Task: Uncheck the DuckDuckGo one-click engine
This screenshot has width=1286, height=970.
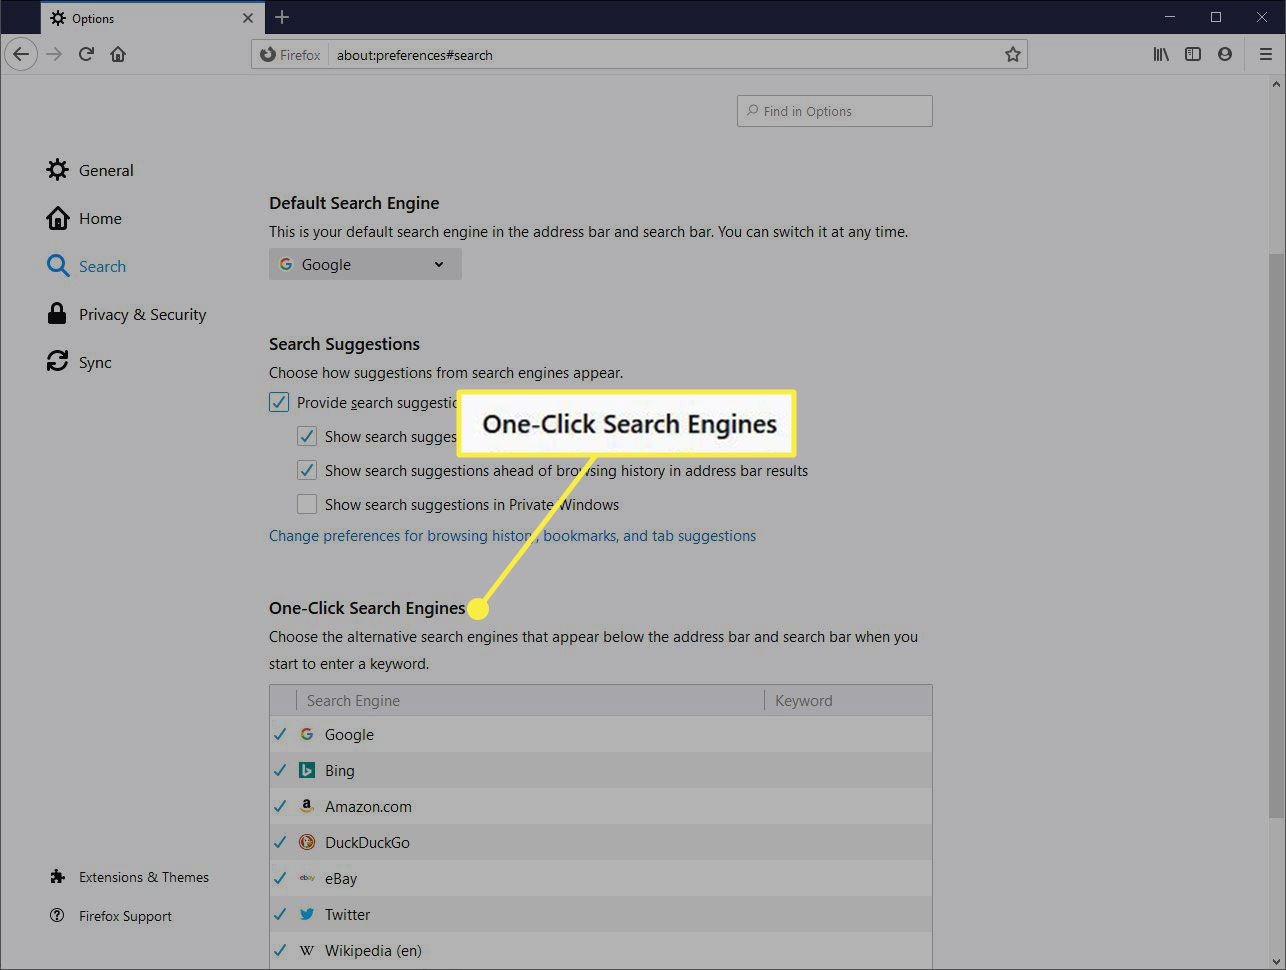Action: (x=280, y=842)
